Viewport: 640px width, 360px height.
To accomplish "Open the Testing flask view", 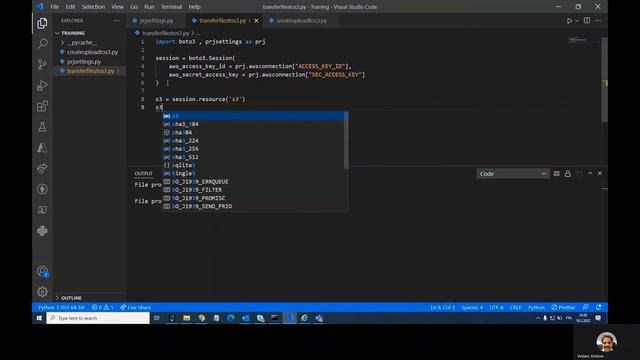I will 42,127.
